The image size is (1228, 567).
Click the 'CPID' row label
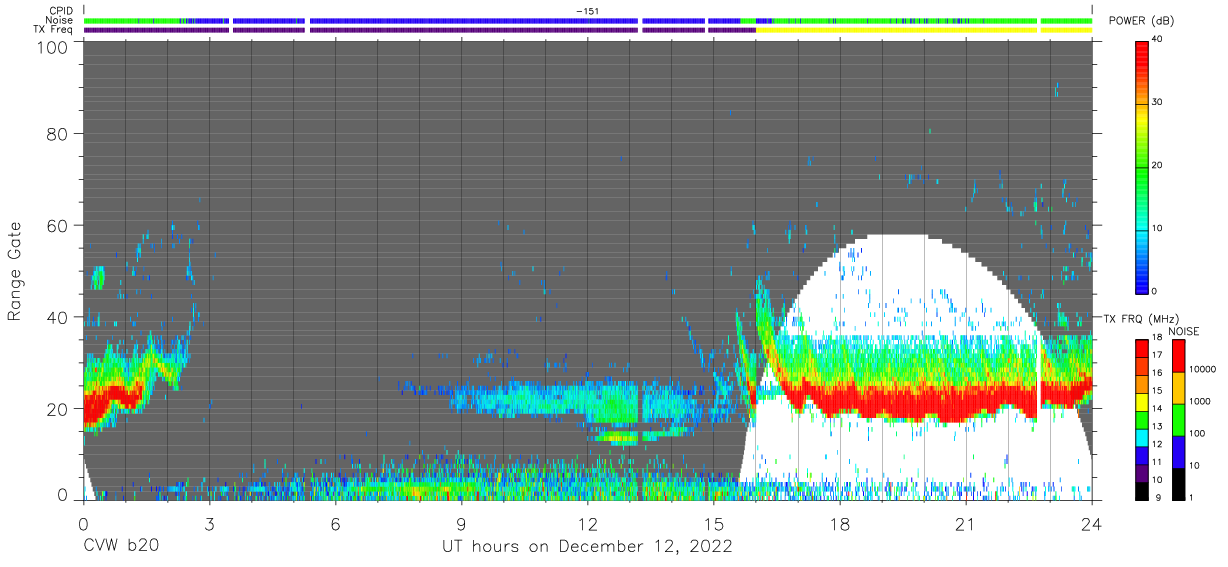pos(61,10)
